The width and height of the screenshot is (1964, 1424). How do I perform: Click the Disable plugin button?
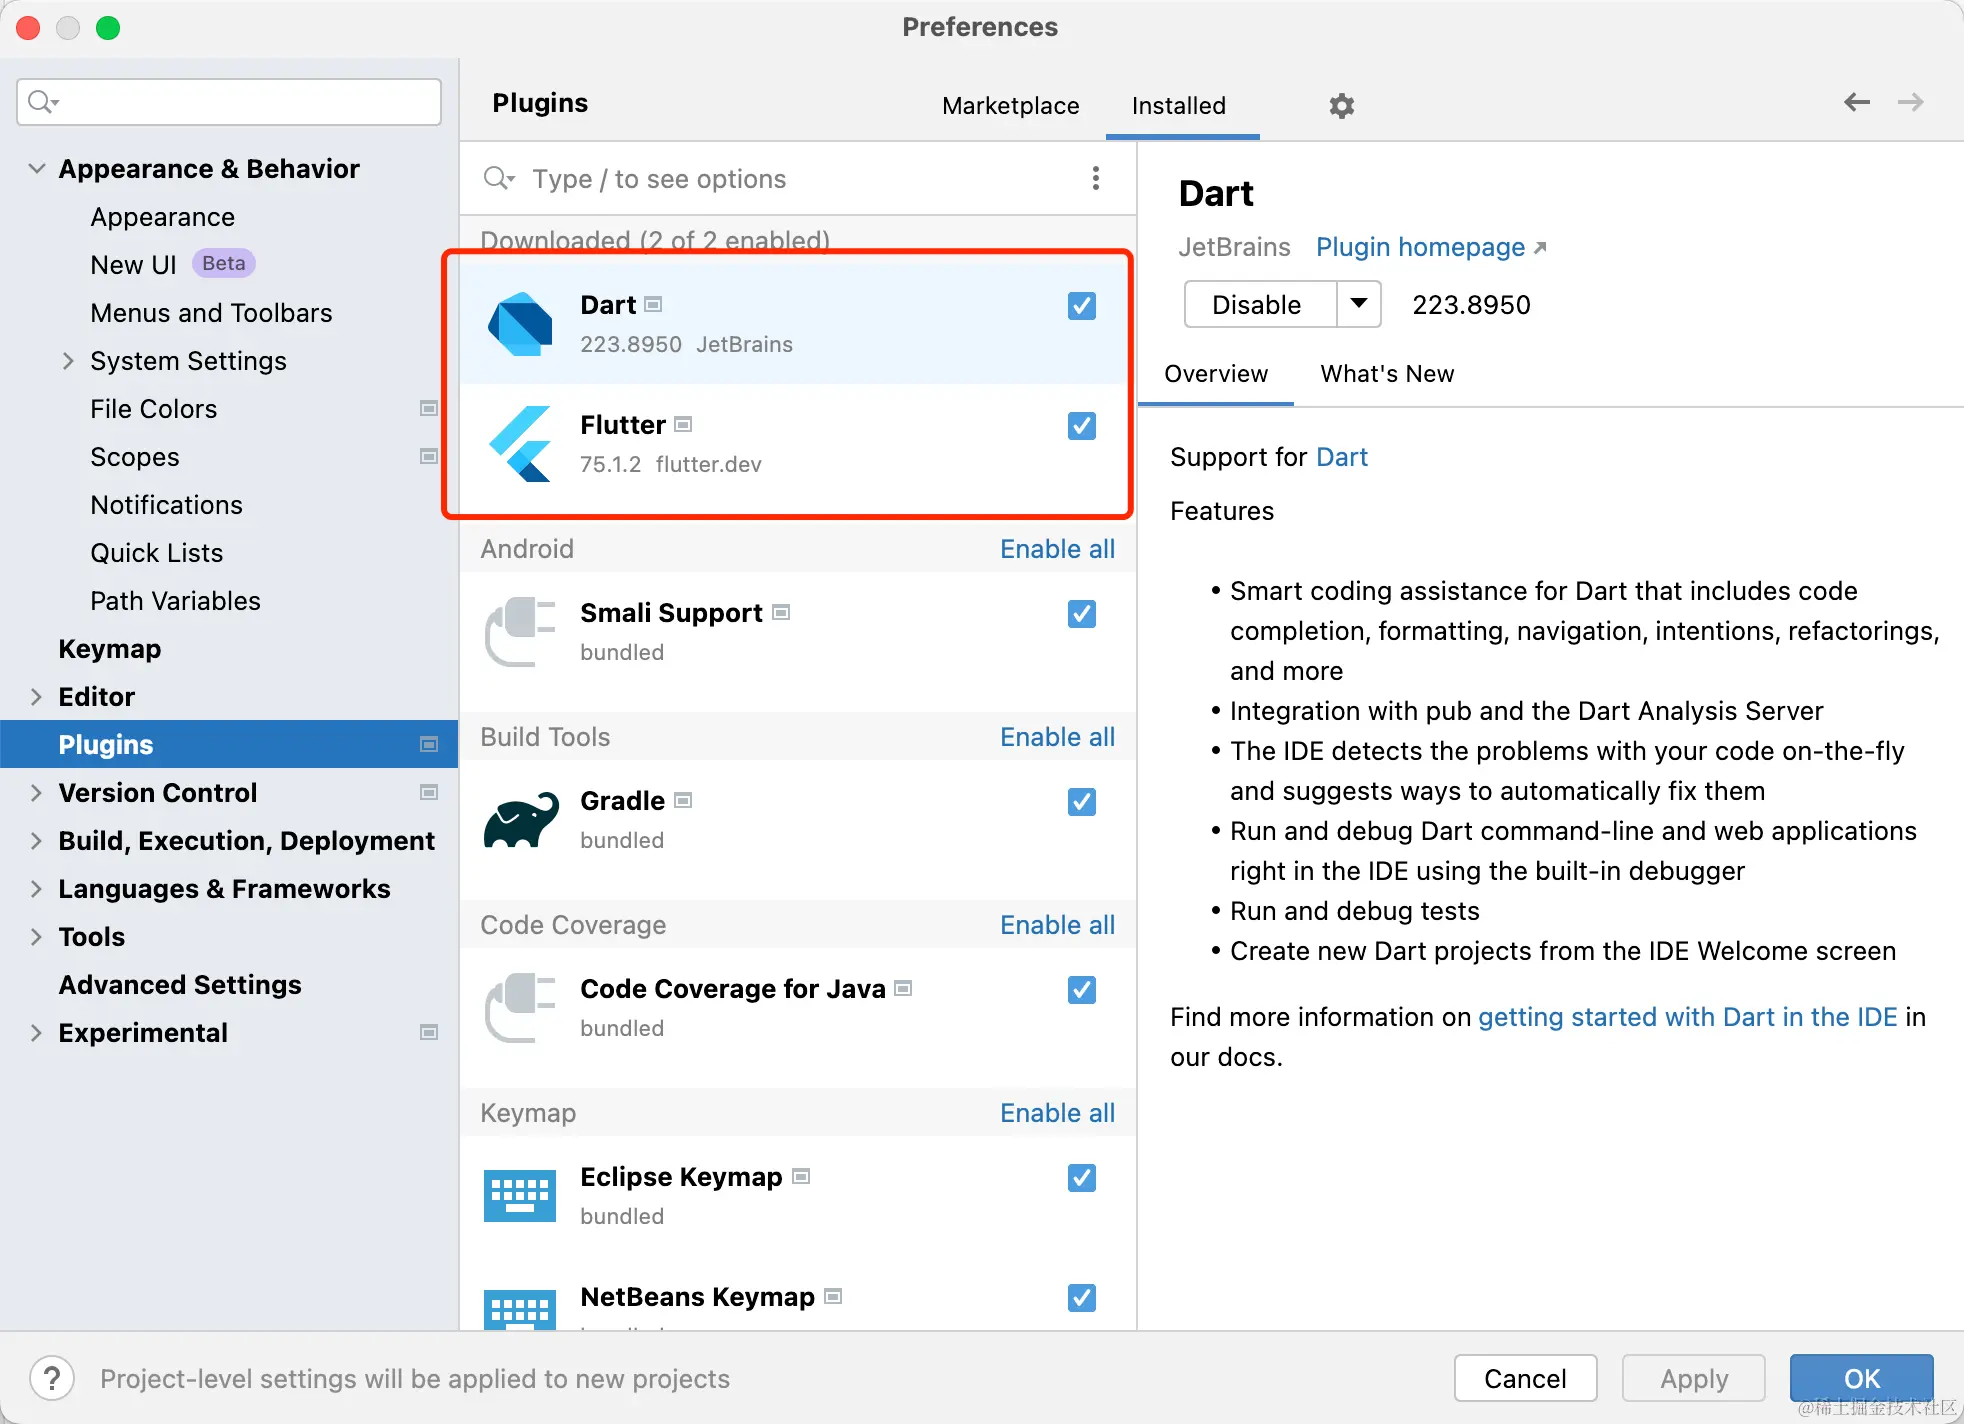[x=1258, y=304]
